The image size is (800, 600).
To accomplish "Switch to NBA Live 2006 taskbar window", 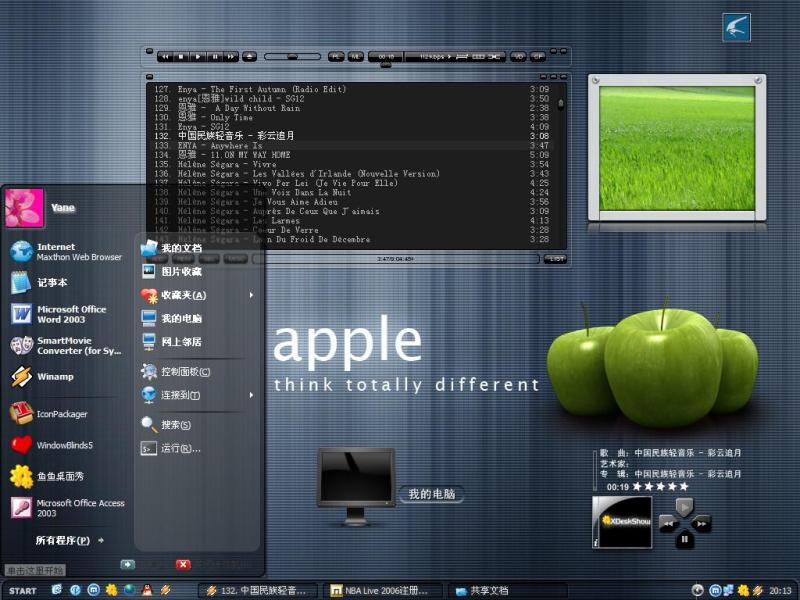I will coord(385,591).
